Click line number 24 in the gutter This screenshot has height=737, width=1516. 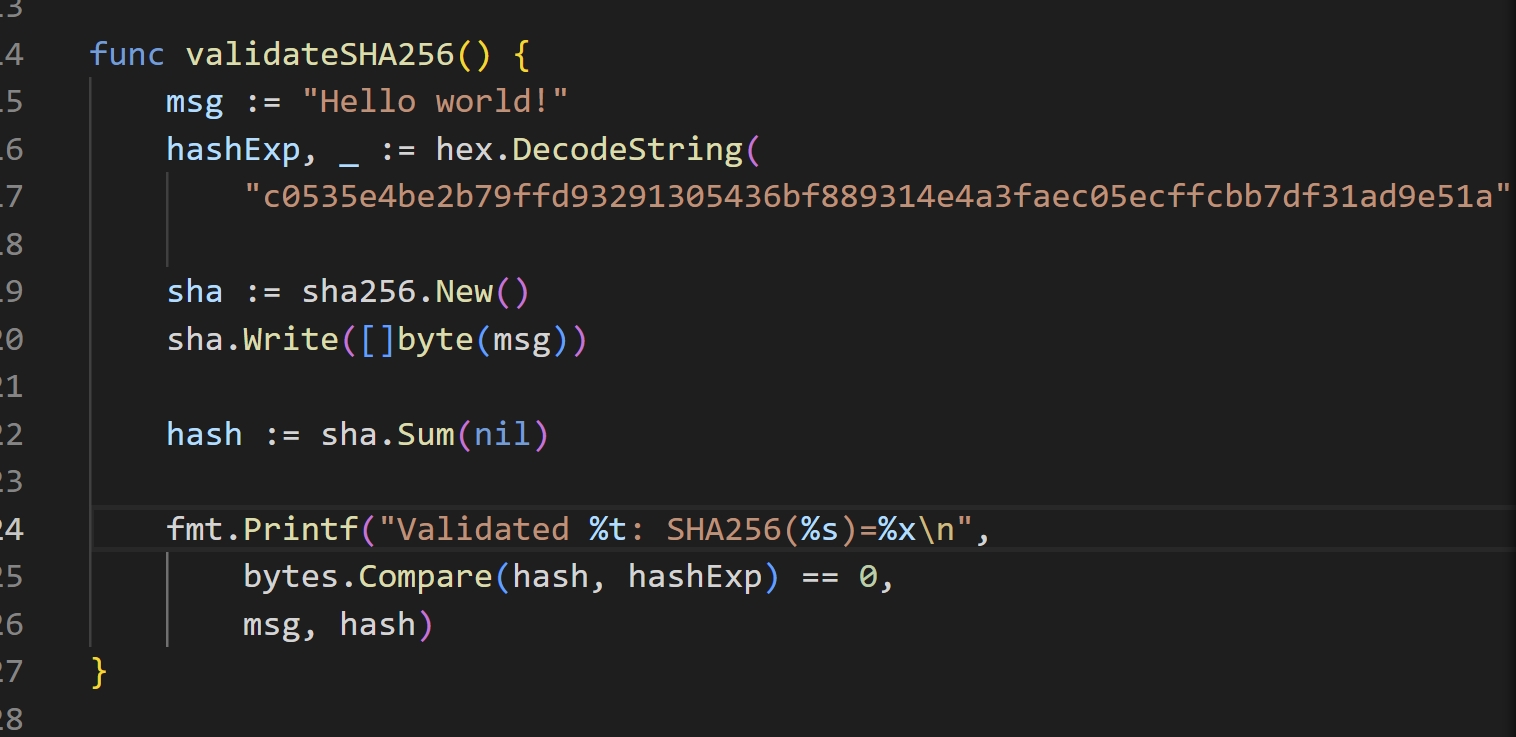[x=15, y=528]
